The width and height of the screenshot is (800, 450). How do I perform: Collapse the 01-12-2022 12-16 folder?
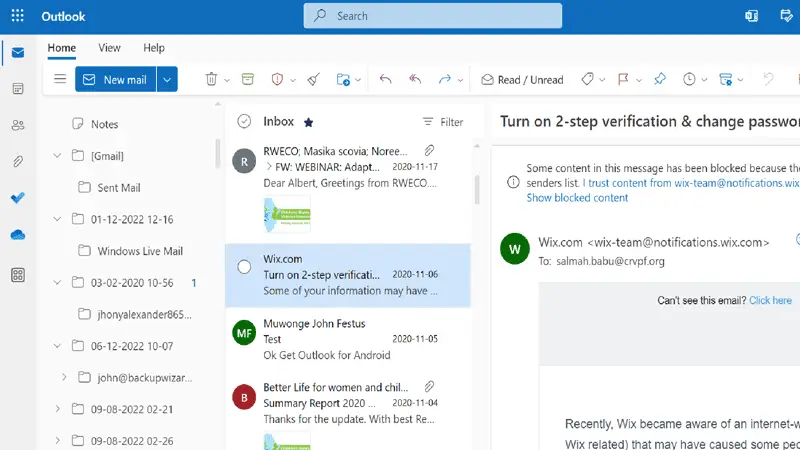pyautogui.click(x=57, y=219)
